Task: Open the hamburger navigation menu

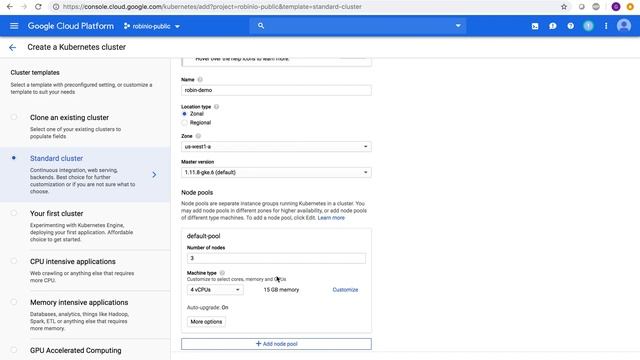Action: [x=14, y=26]
